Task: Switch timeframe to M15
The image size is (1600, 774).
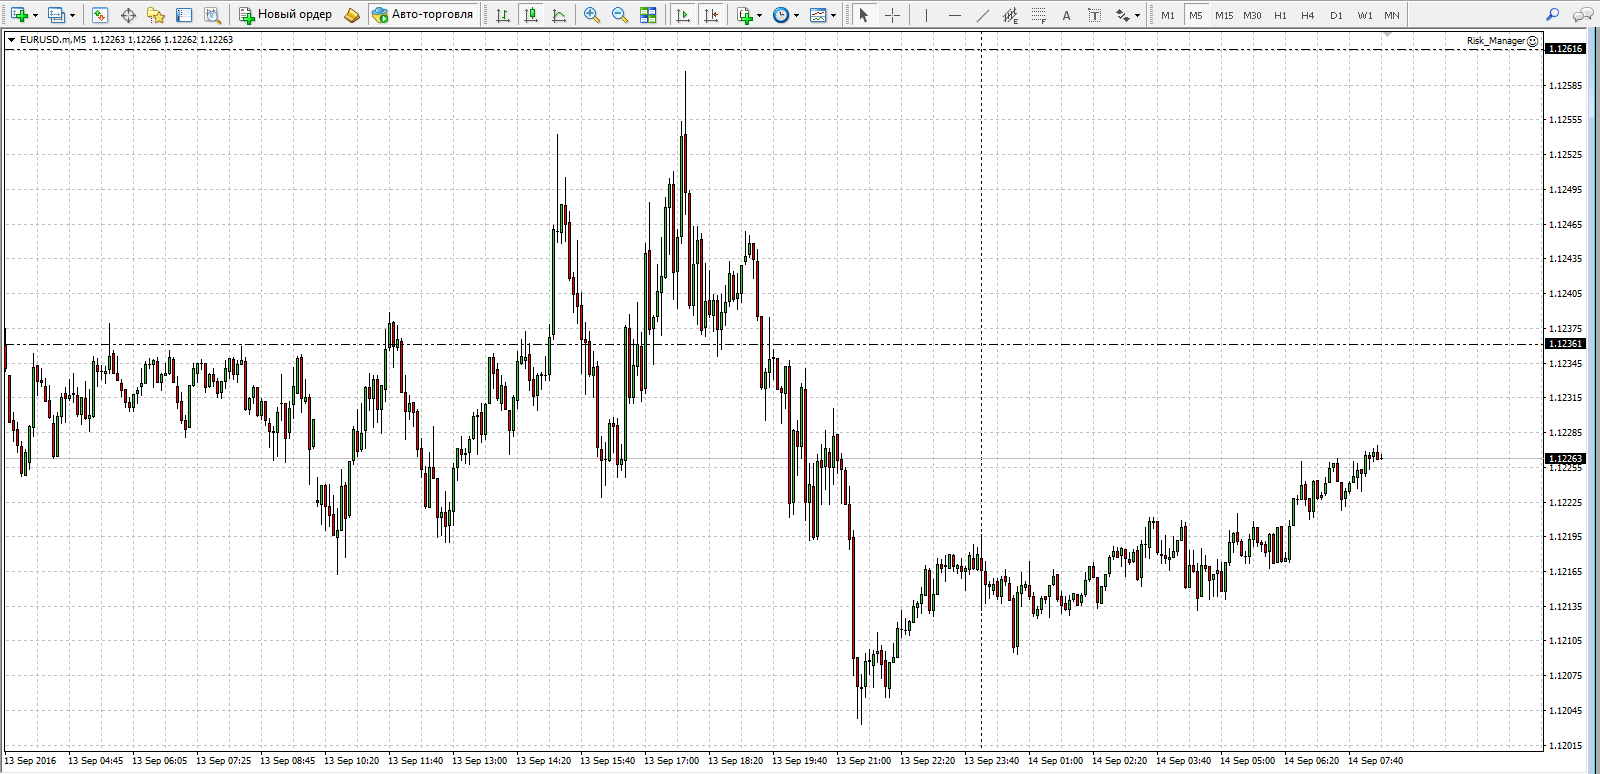Action: point(1224,15)
